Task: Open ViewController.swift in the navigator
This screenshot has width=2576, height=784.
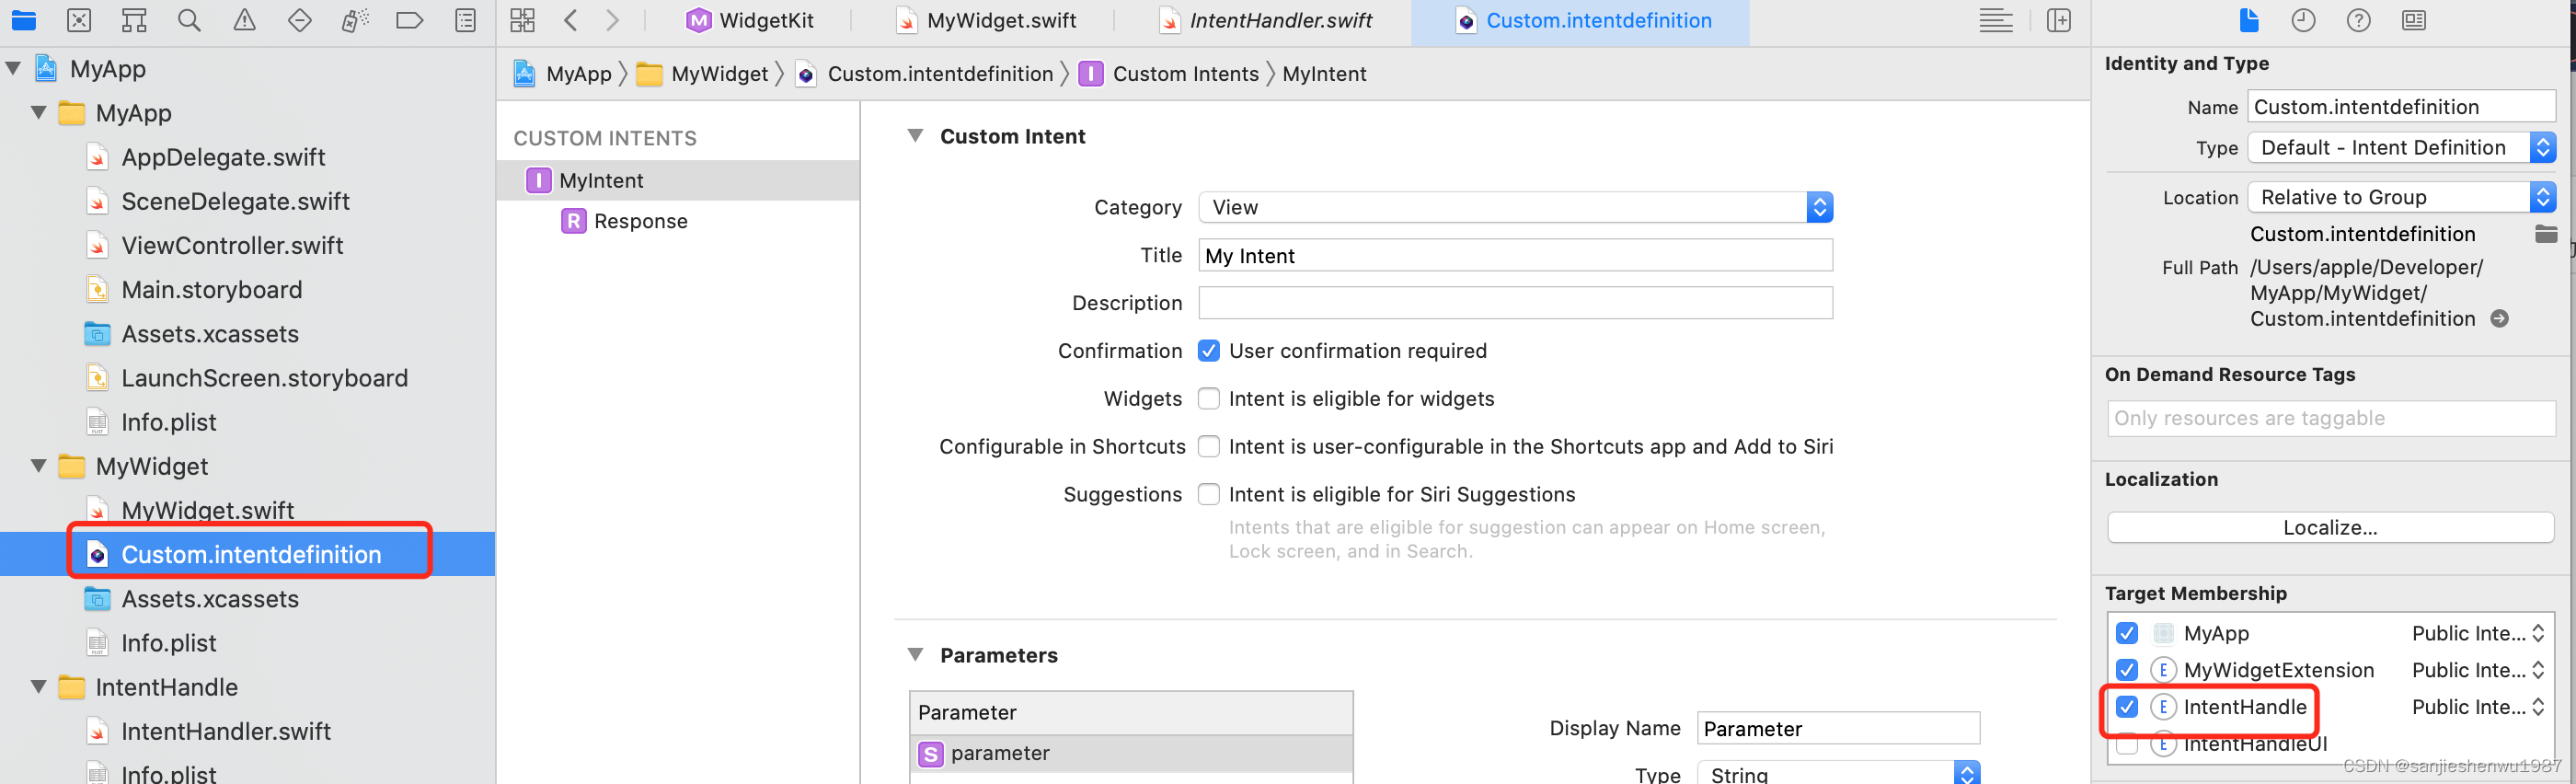Action: point(232,246)
